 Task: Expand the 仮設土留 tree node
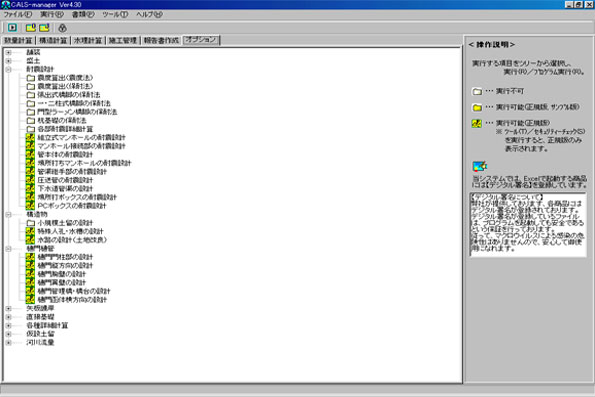[8, 334]
